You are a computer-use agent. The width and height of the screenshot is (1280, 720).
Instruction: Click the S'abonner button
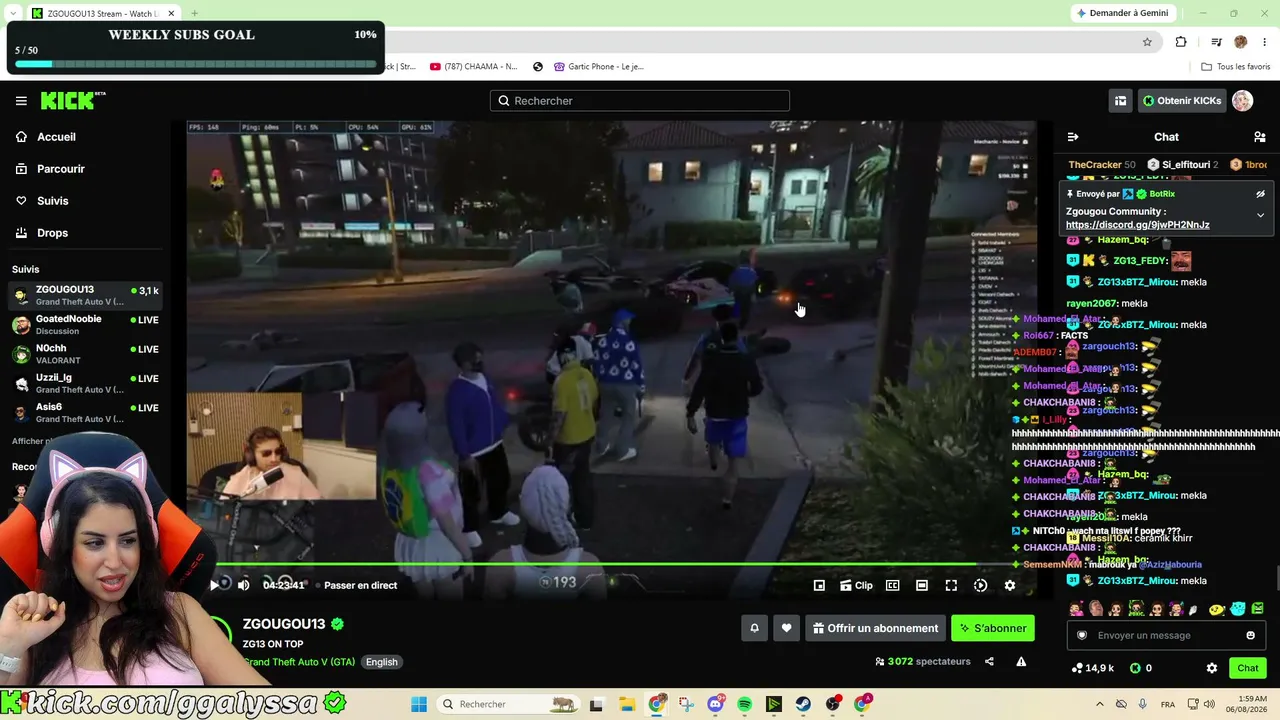992,628
